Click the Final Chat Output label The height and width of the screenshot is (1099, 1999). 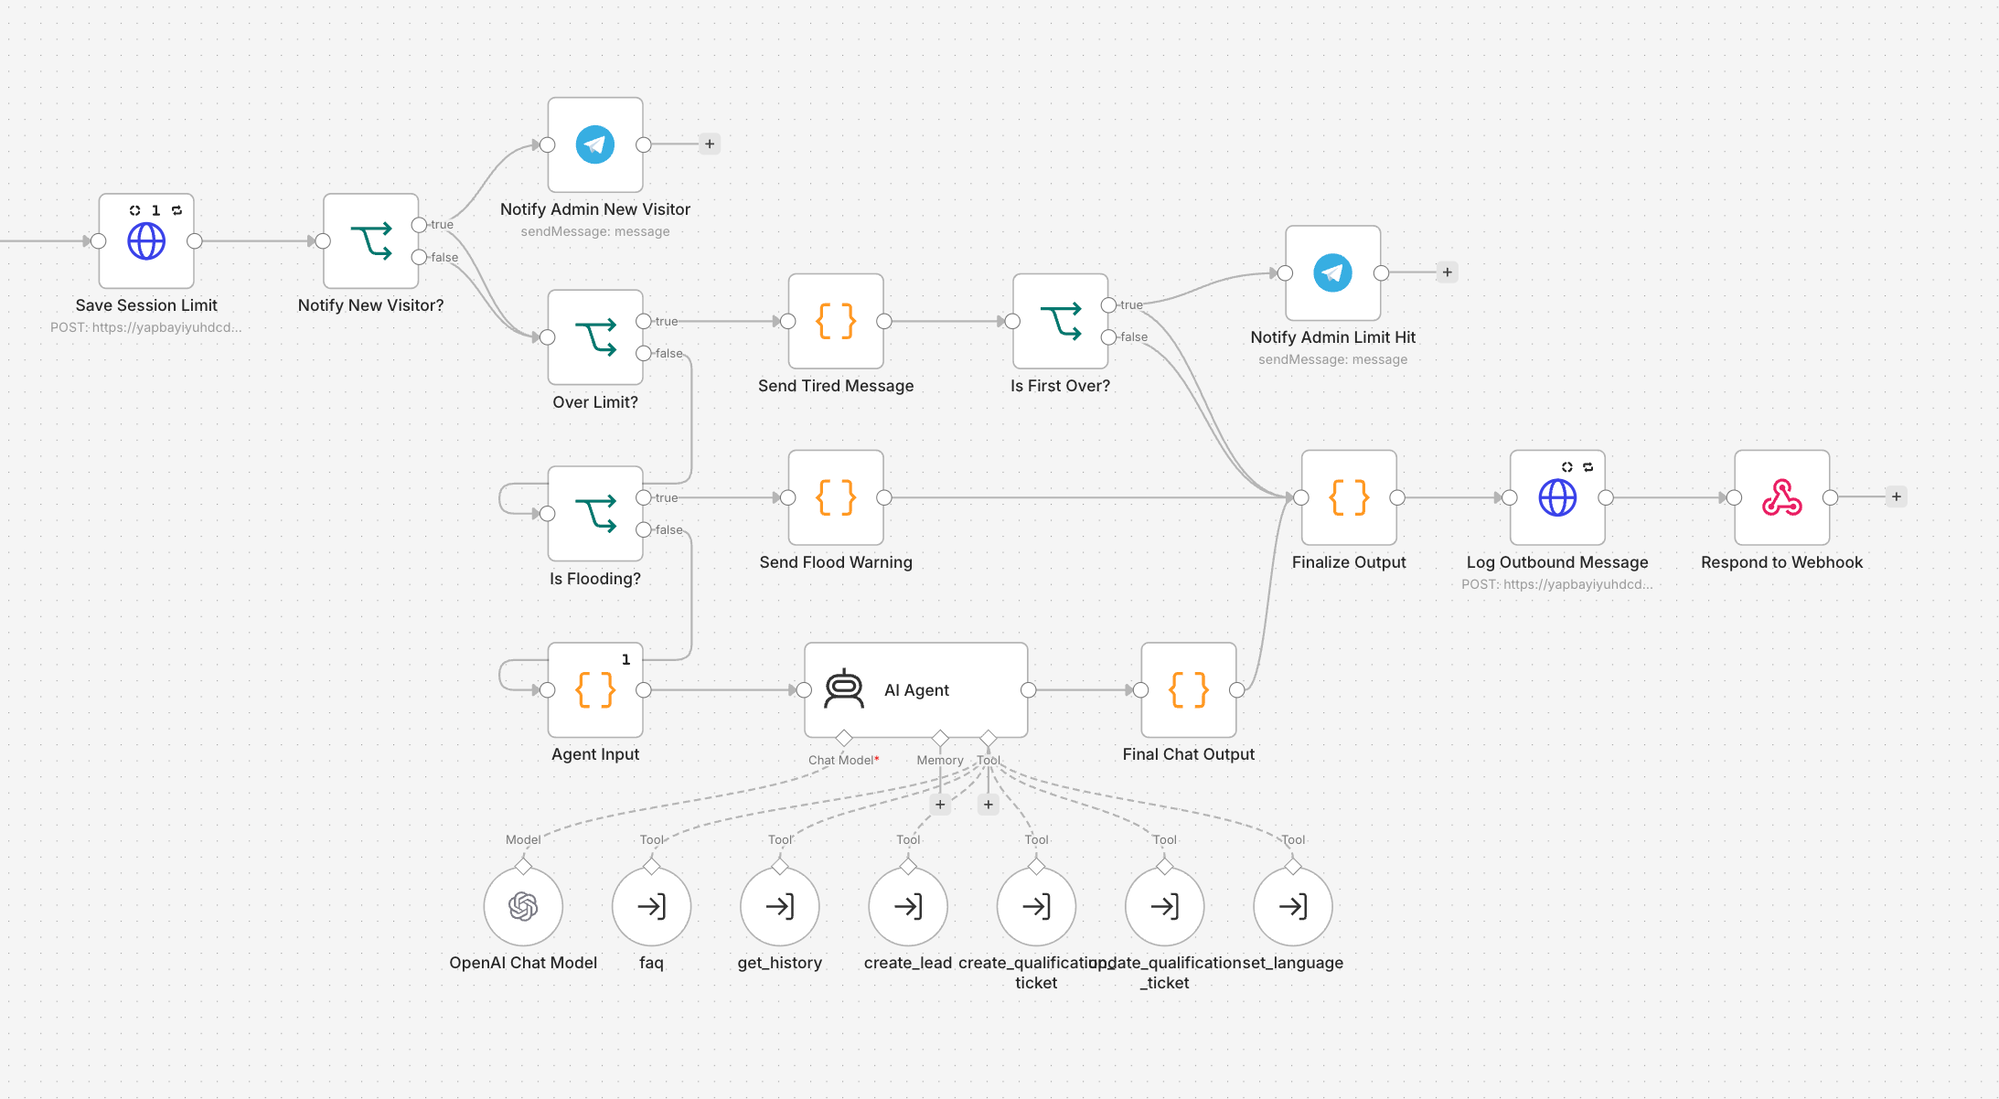point(1189,754)
